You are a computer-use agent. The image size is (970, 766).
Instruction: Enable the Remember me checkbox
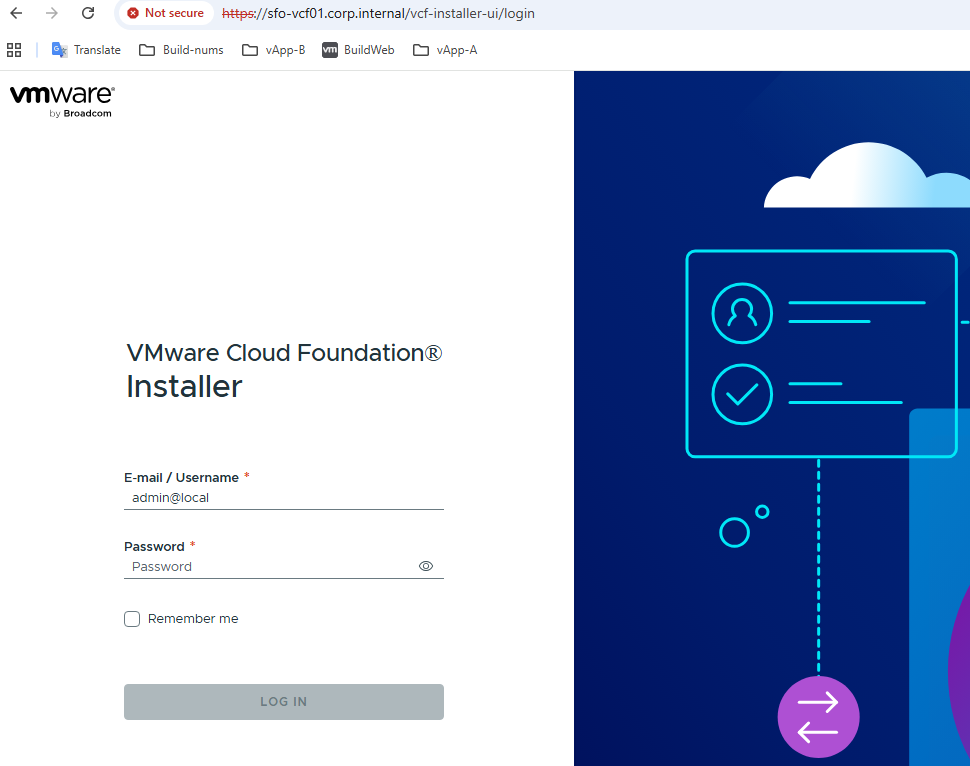(x=132, y=619)
